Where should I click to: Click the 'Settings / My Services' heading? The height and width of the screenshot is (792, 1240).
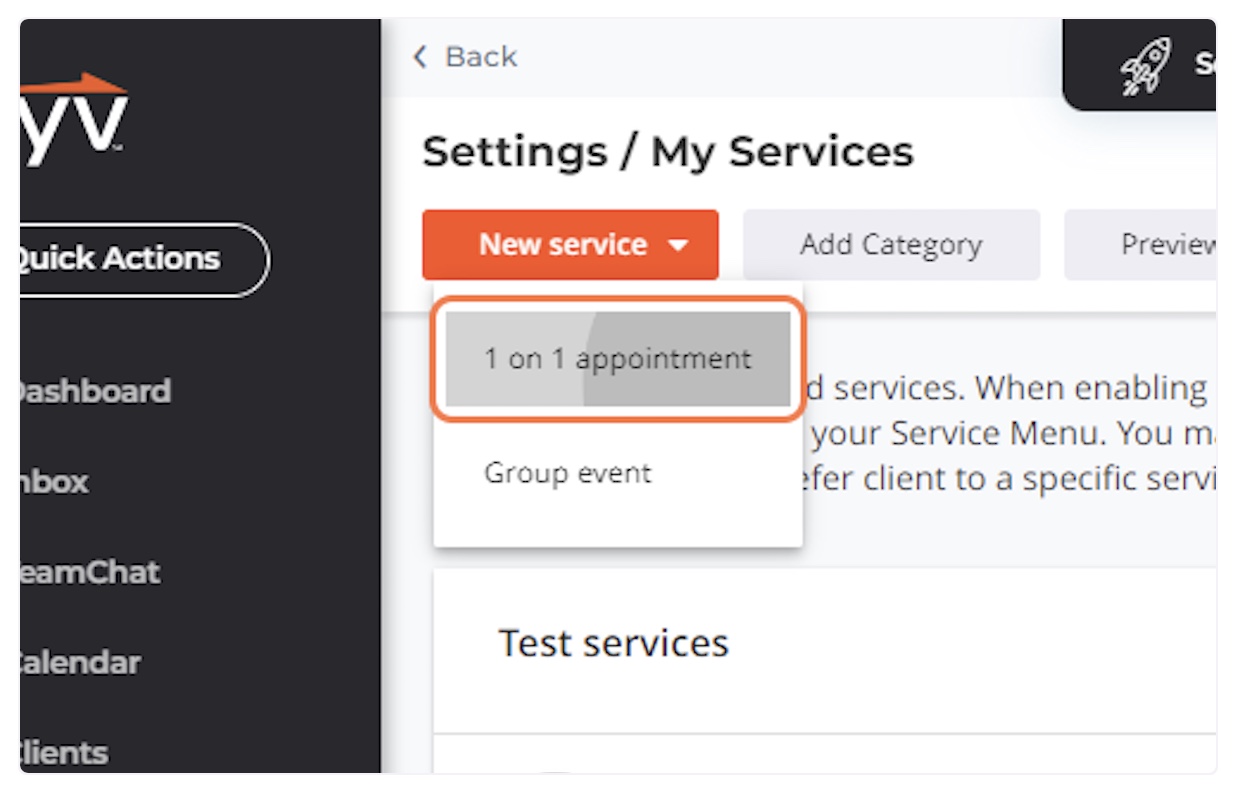tap(668, 152)
